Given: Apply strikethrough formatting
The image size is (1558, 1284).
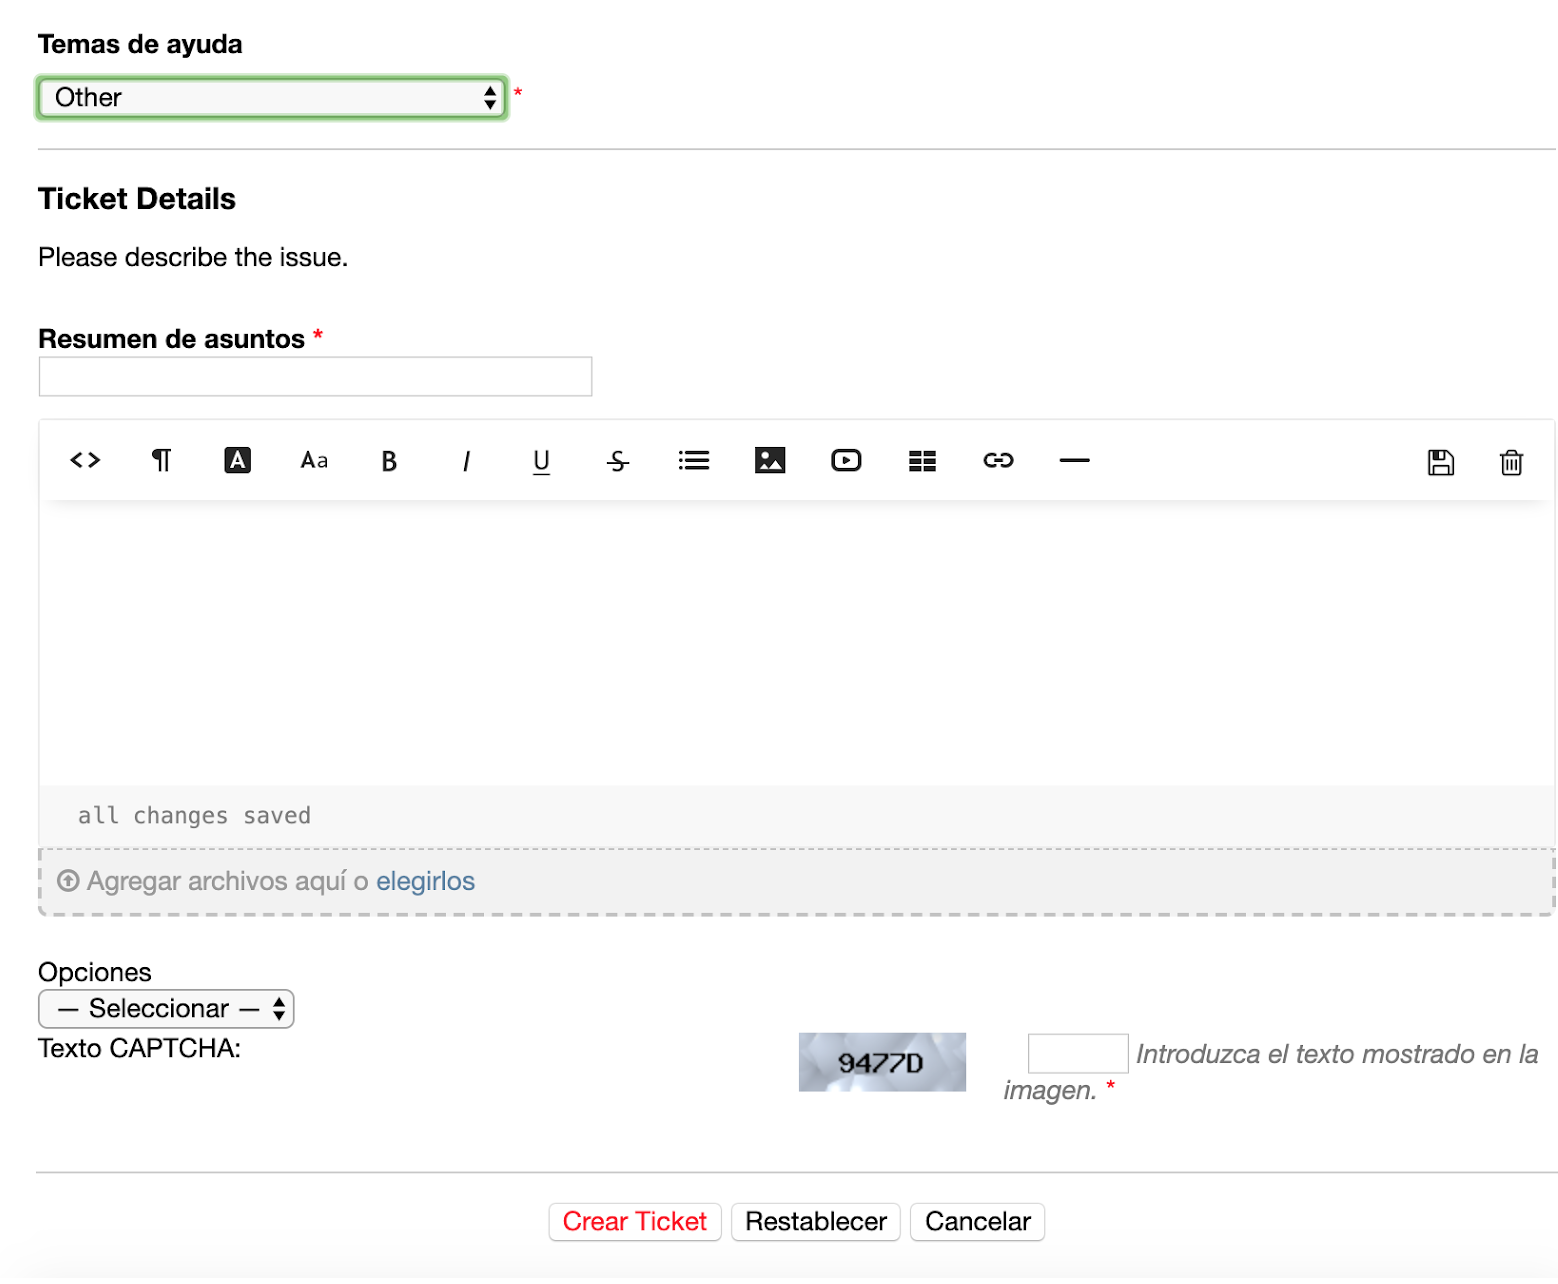Looking at the screenshot, I should pos(617,460).
